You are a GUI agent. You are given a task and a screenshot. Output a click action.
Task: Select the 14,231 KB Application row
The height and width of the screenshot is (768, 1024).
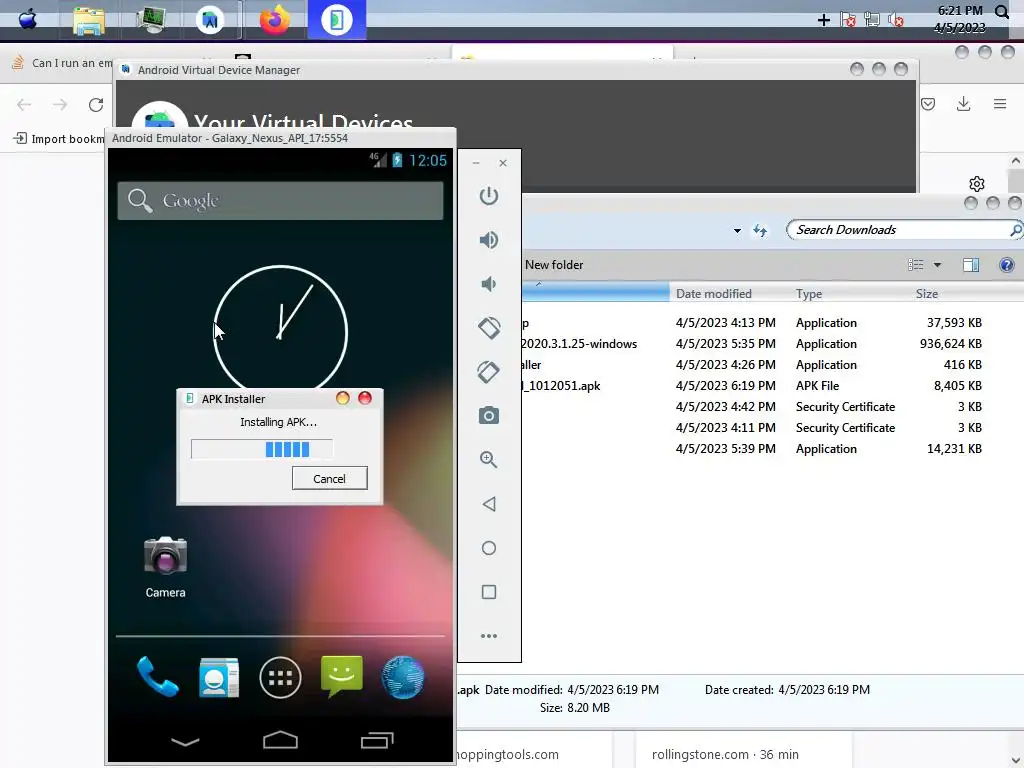click(x=751, y=449)
